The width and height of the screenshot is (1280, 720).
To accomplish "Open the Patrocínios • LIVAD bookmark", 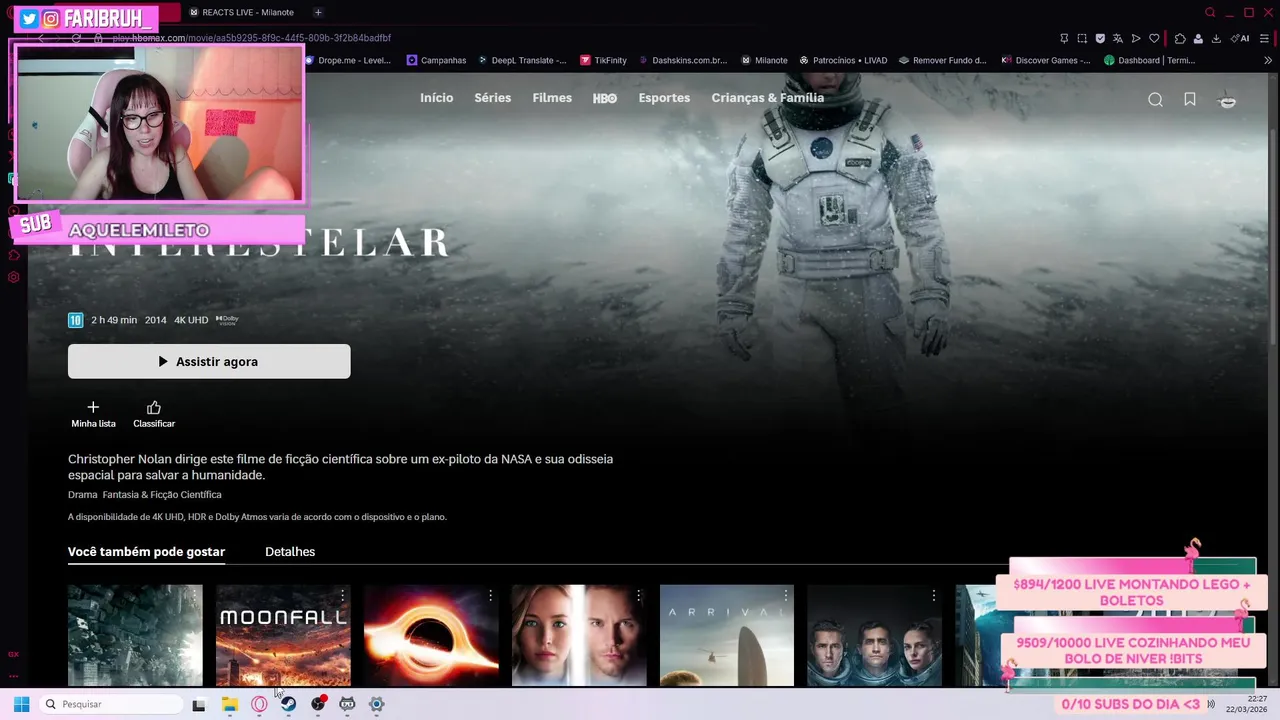I will coord(842,60).
